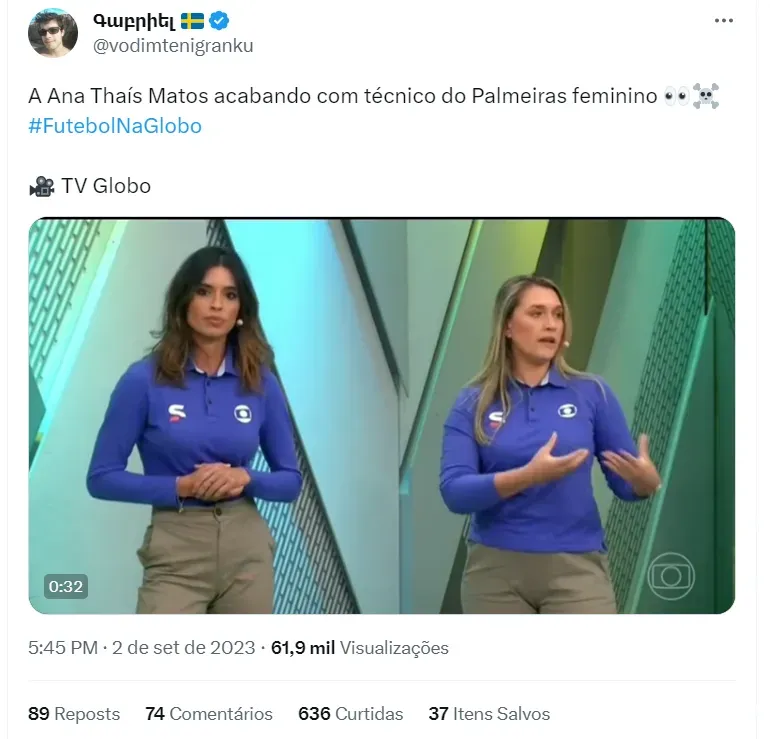Open the 636 Curtidas list
The height and width of the screenshot is (739, 770).
click(351, 713)
